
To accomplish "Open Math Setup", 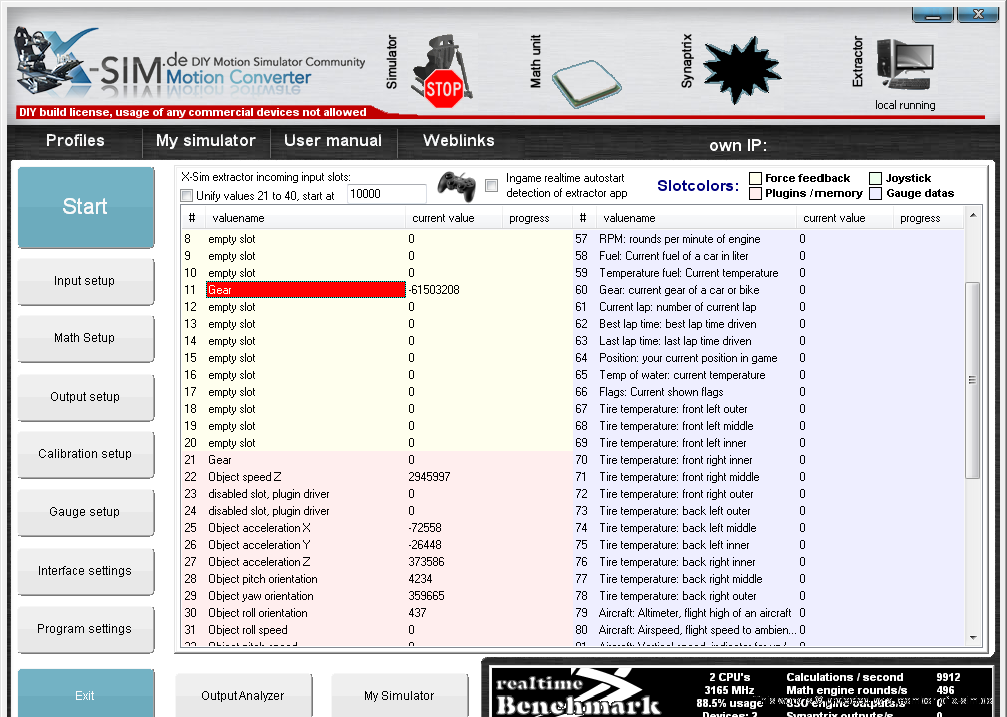I will (x=85, y=338).
